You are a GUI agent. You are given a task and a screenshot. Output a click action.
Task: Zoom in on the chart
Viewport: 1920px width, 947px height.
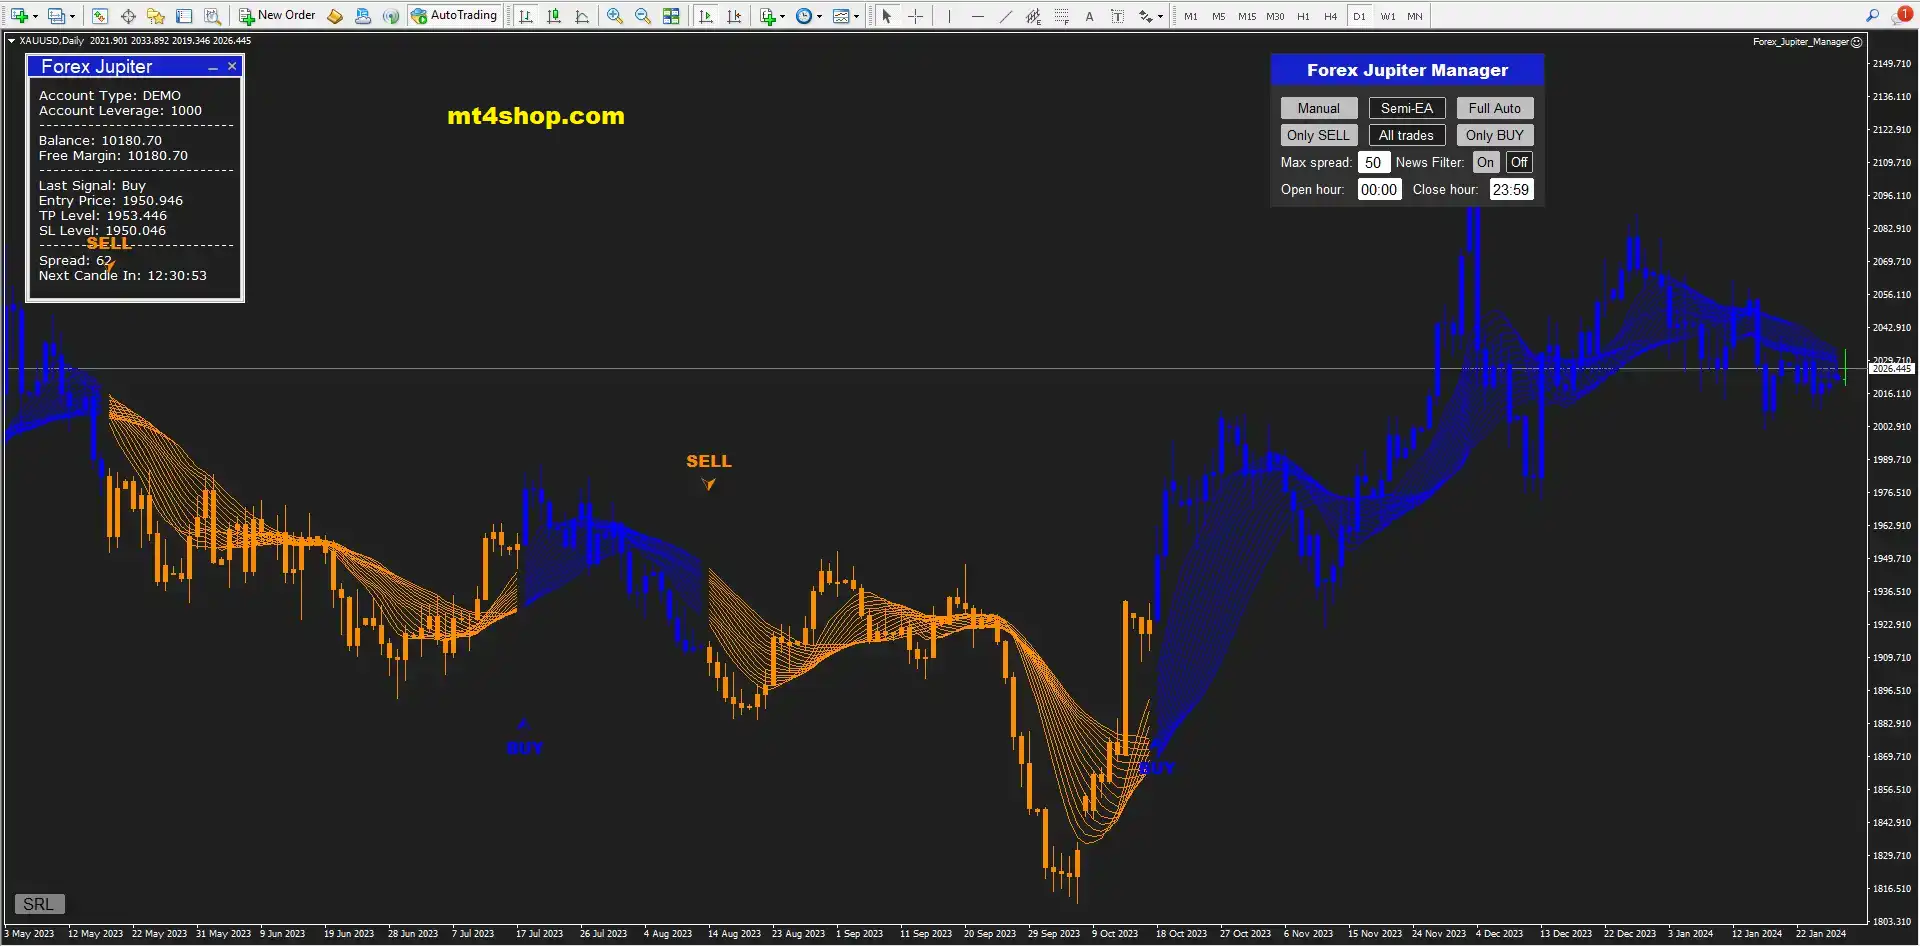[615, 16]
